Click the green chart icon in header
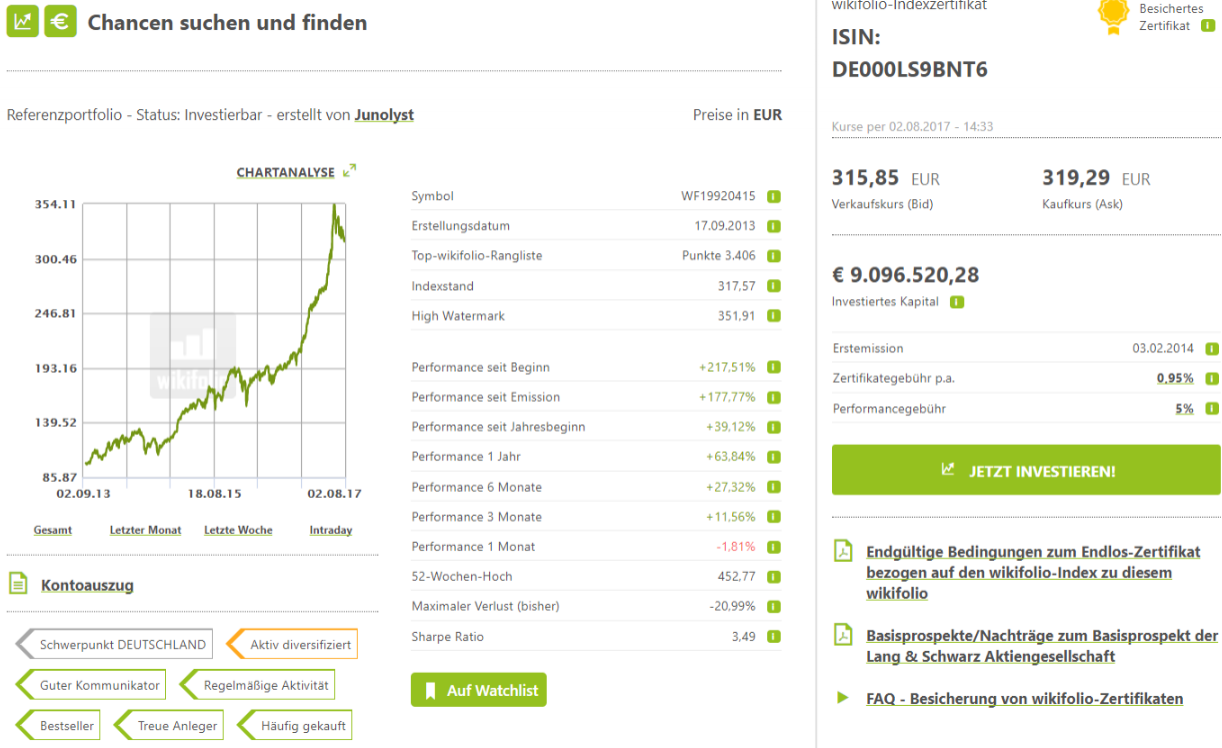 pos(22,22)
